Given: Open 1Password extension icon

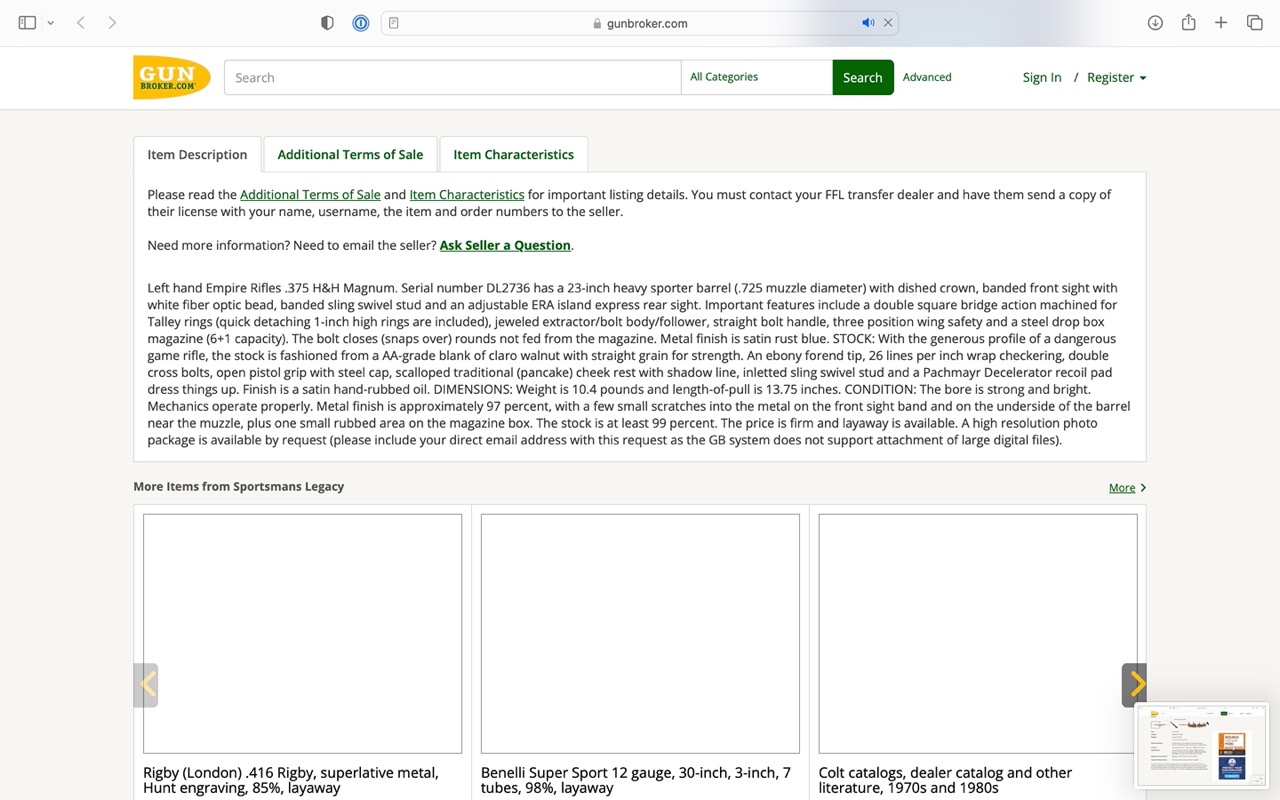Looking at the screenshot, I should coord(361,23).
